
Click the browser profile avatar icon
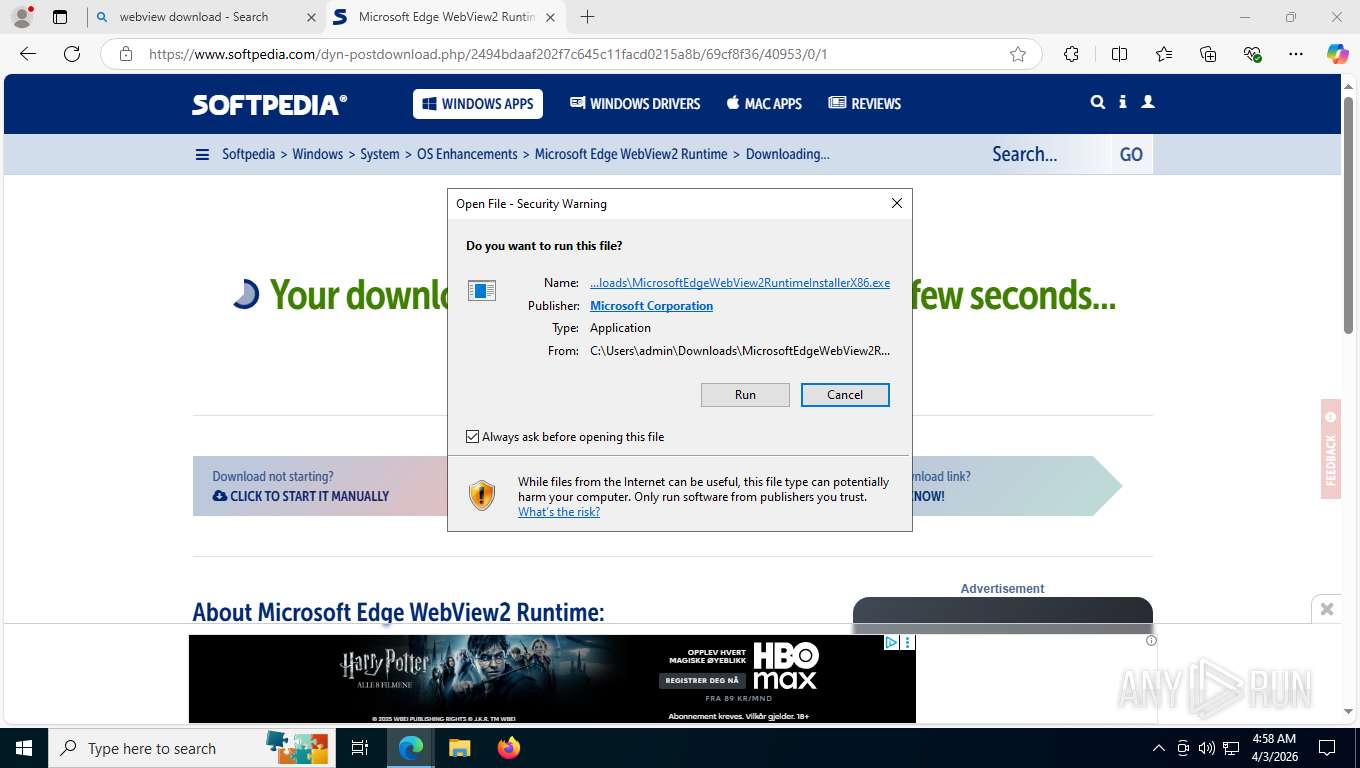[x=21, y=17]
